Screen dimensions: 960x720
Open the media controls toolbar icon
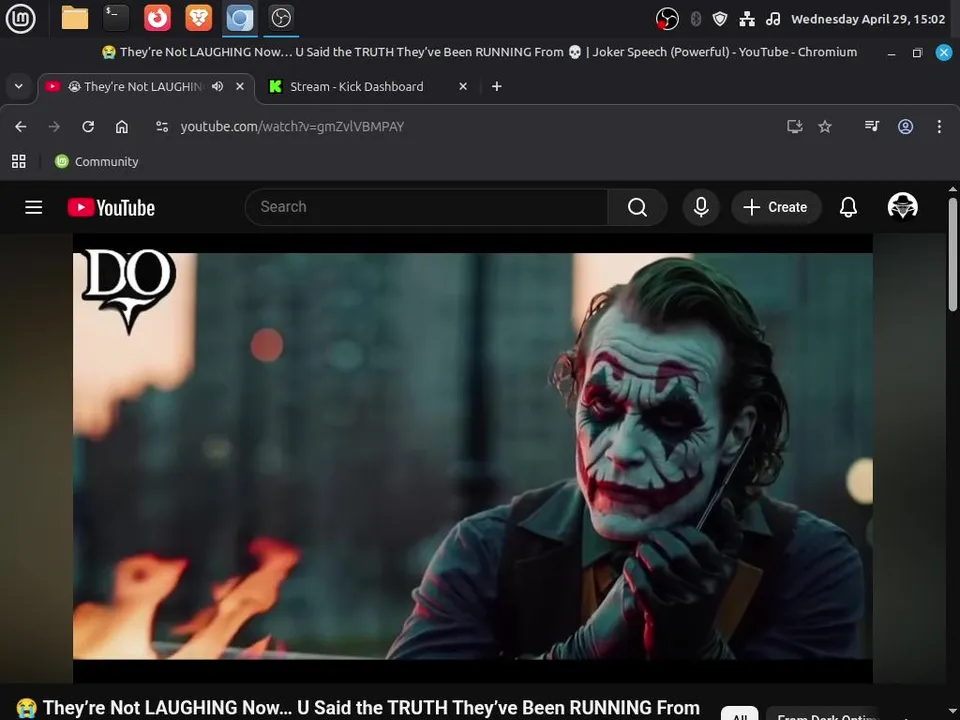pos(872,127)
